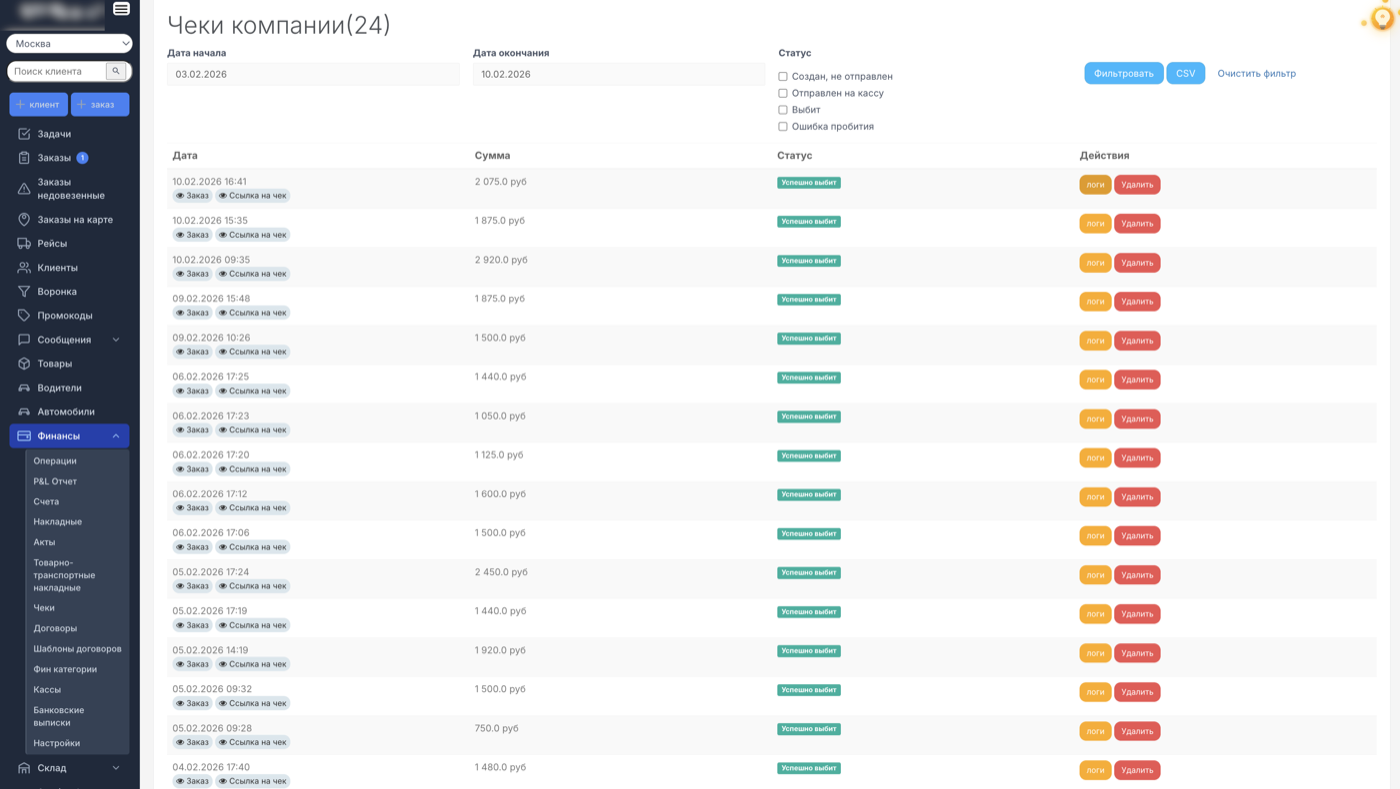Collapse the Финансы section chevron
Image resolution: width=1400 pixels, height=789 pixels.
click(x=115, y=436)
